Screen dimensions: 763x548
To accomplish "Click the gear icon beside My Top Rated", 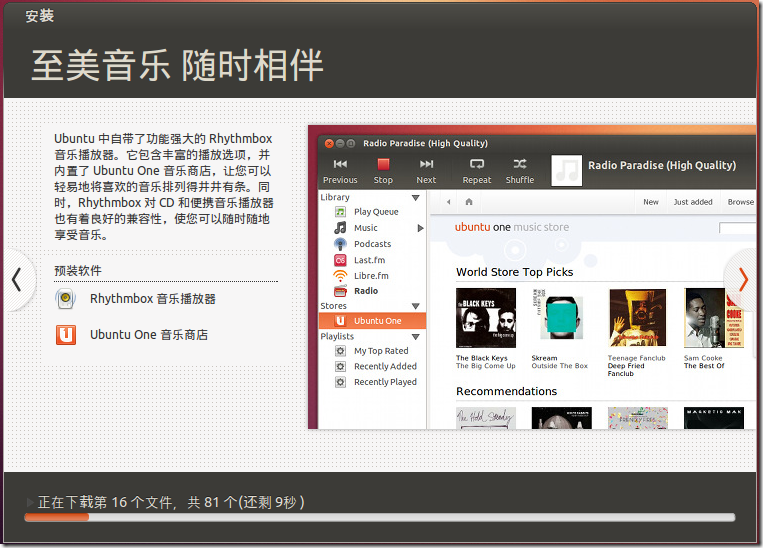I will pos(340,351).
